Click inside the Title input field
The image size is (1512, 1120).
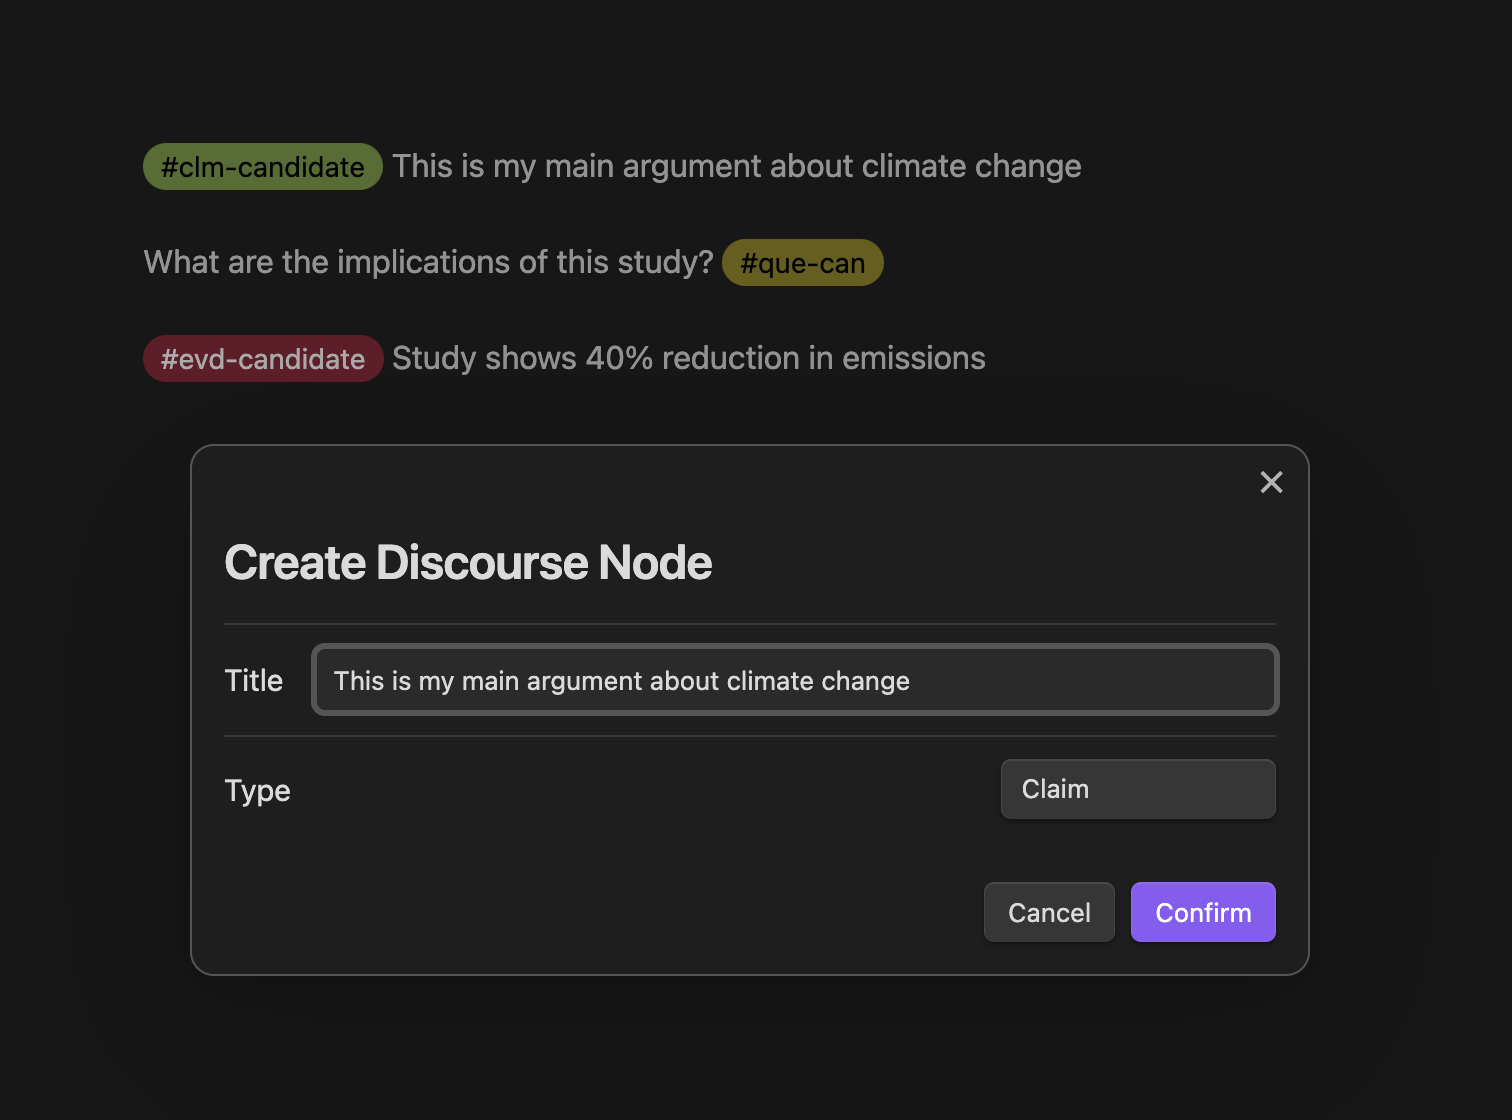pos(795,680)
